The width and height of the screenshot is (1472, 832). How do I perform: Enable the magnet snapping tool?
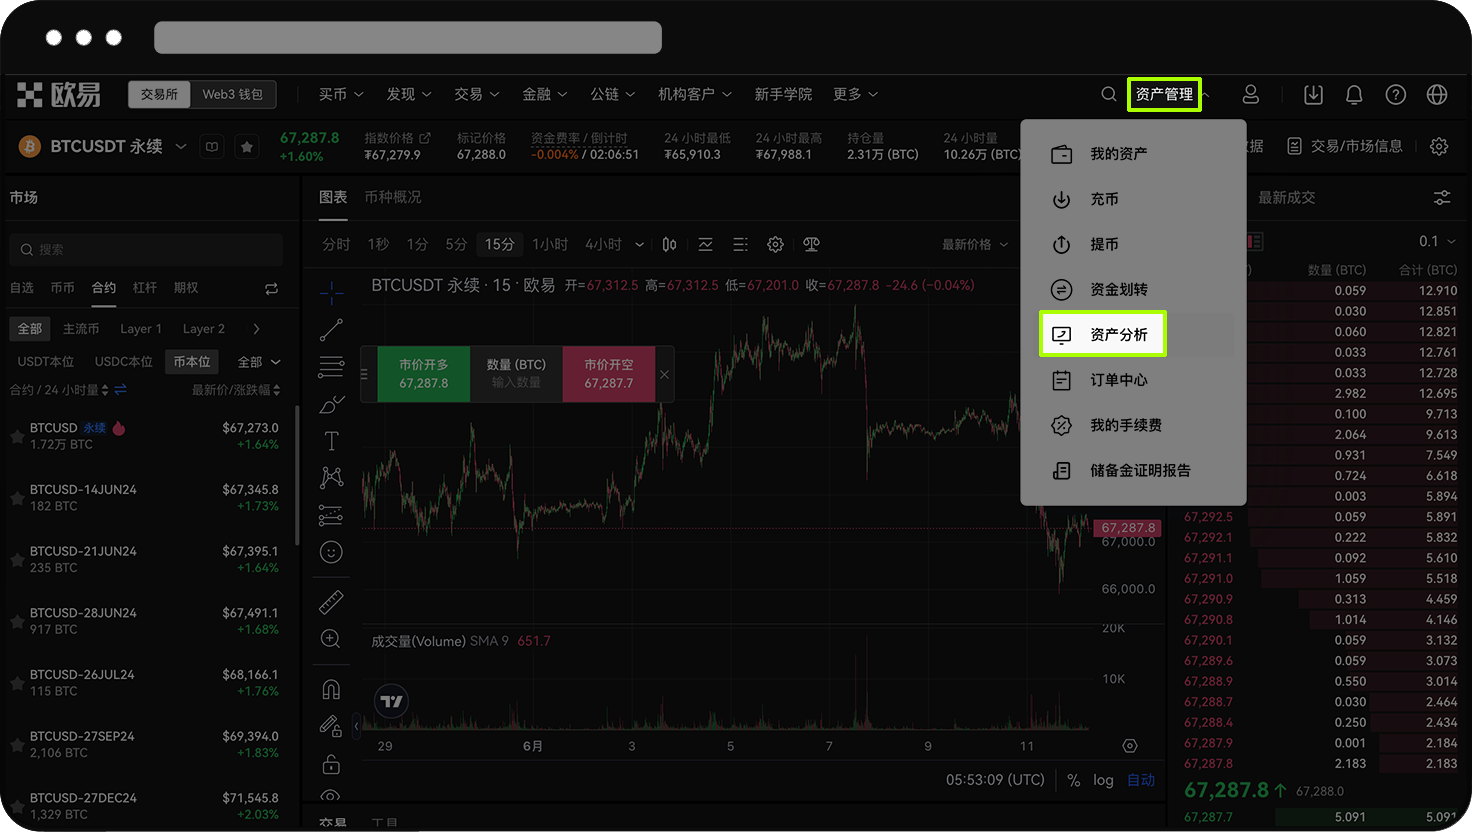[x=330, y=688]
